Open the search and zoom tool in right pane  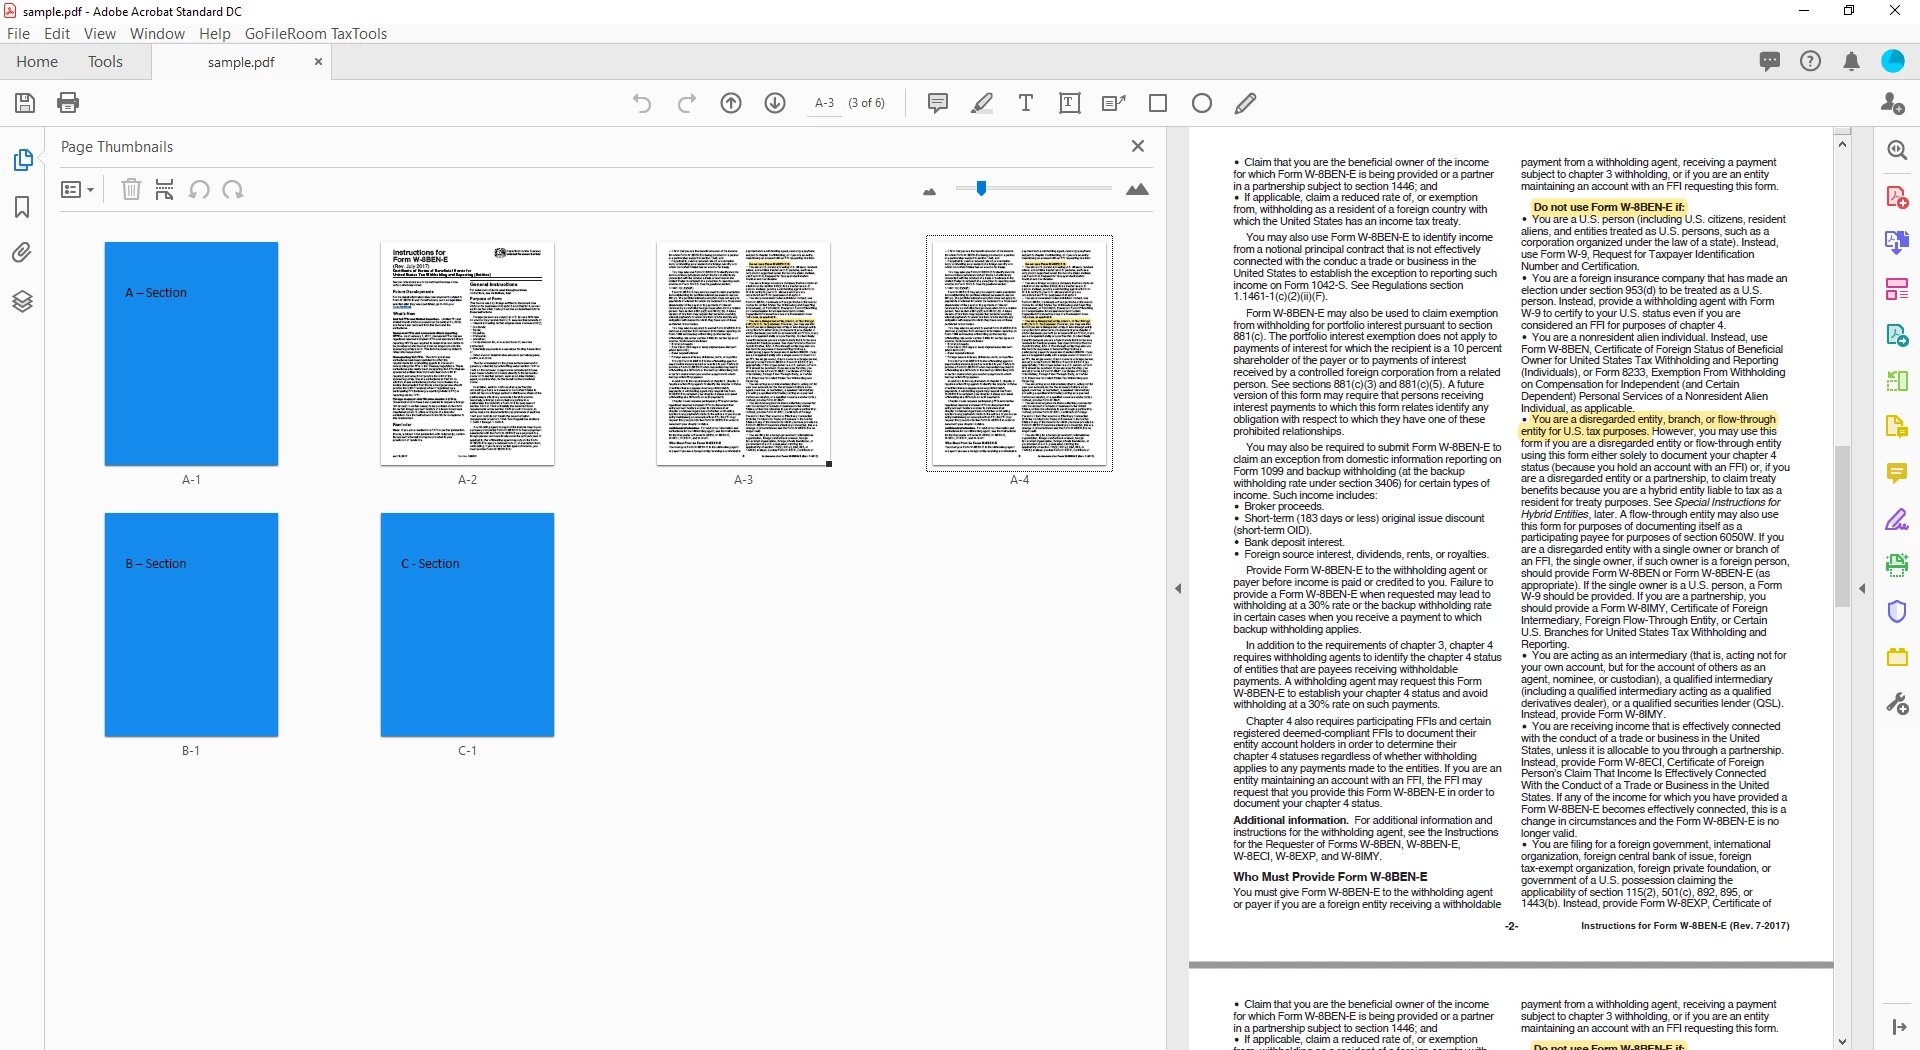pos(1897,150)
